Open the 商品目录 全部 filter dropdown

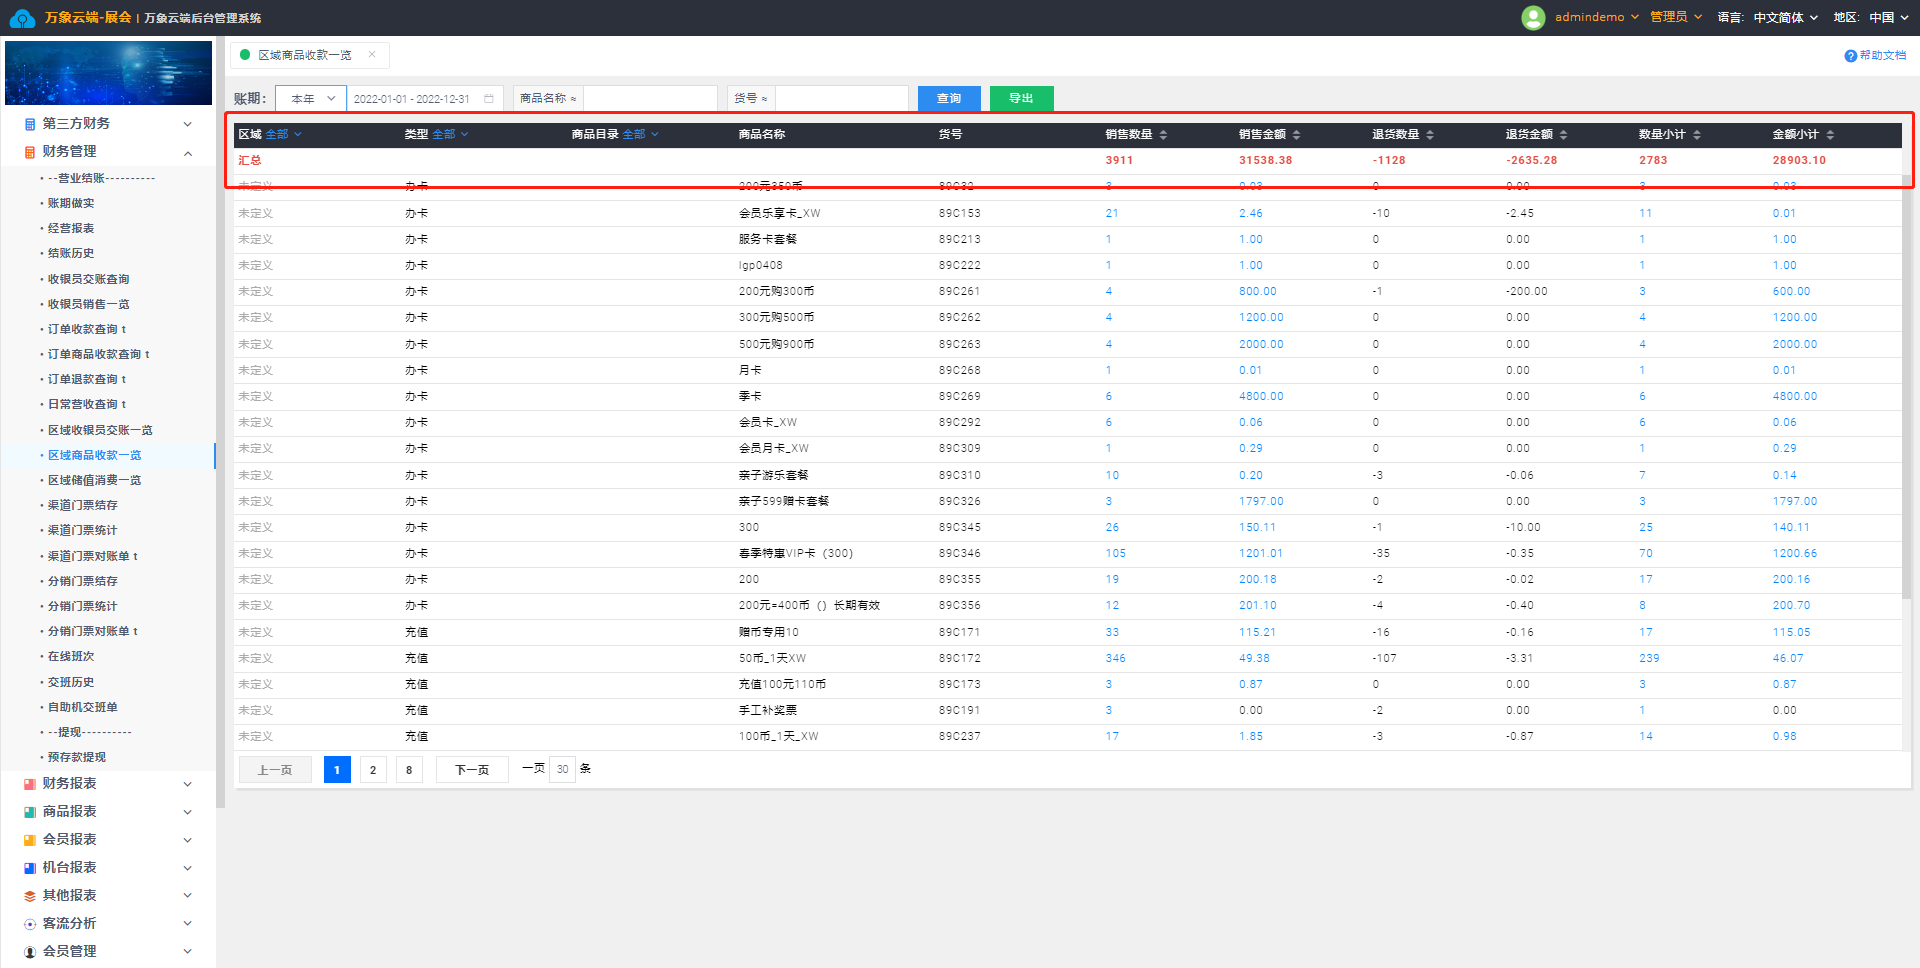640,134
